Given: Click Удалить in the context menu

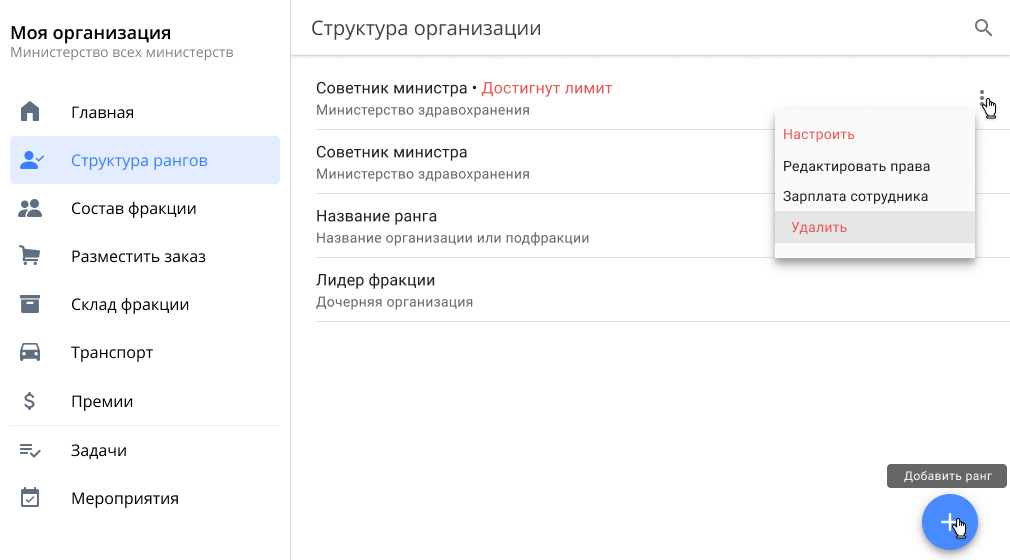Looking at the screenshot, I should [x=819, y=227].
